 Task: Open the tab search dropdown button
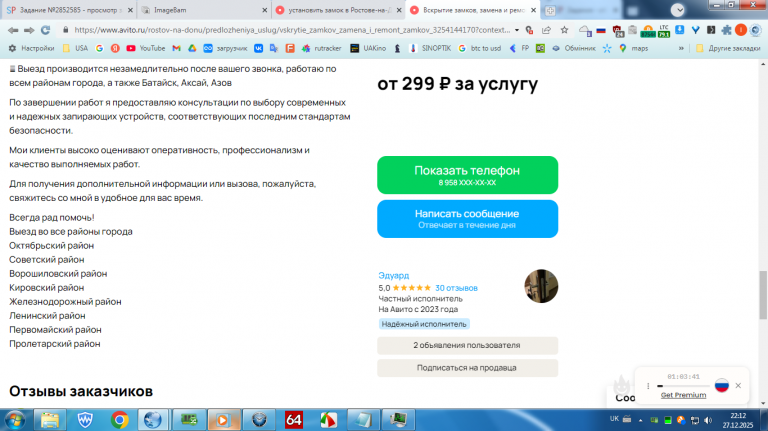tap(677, 10)
